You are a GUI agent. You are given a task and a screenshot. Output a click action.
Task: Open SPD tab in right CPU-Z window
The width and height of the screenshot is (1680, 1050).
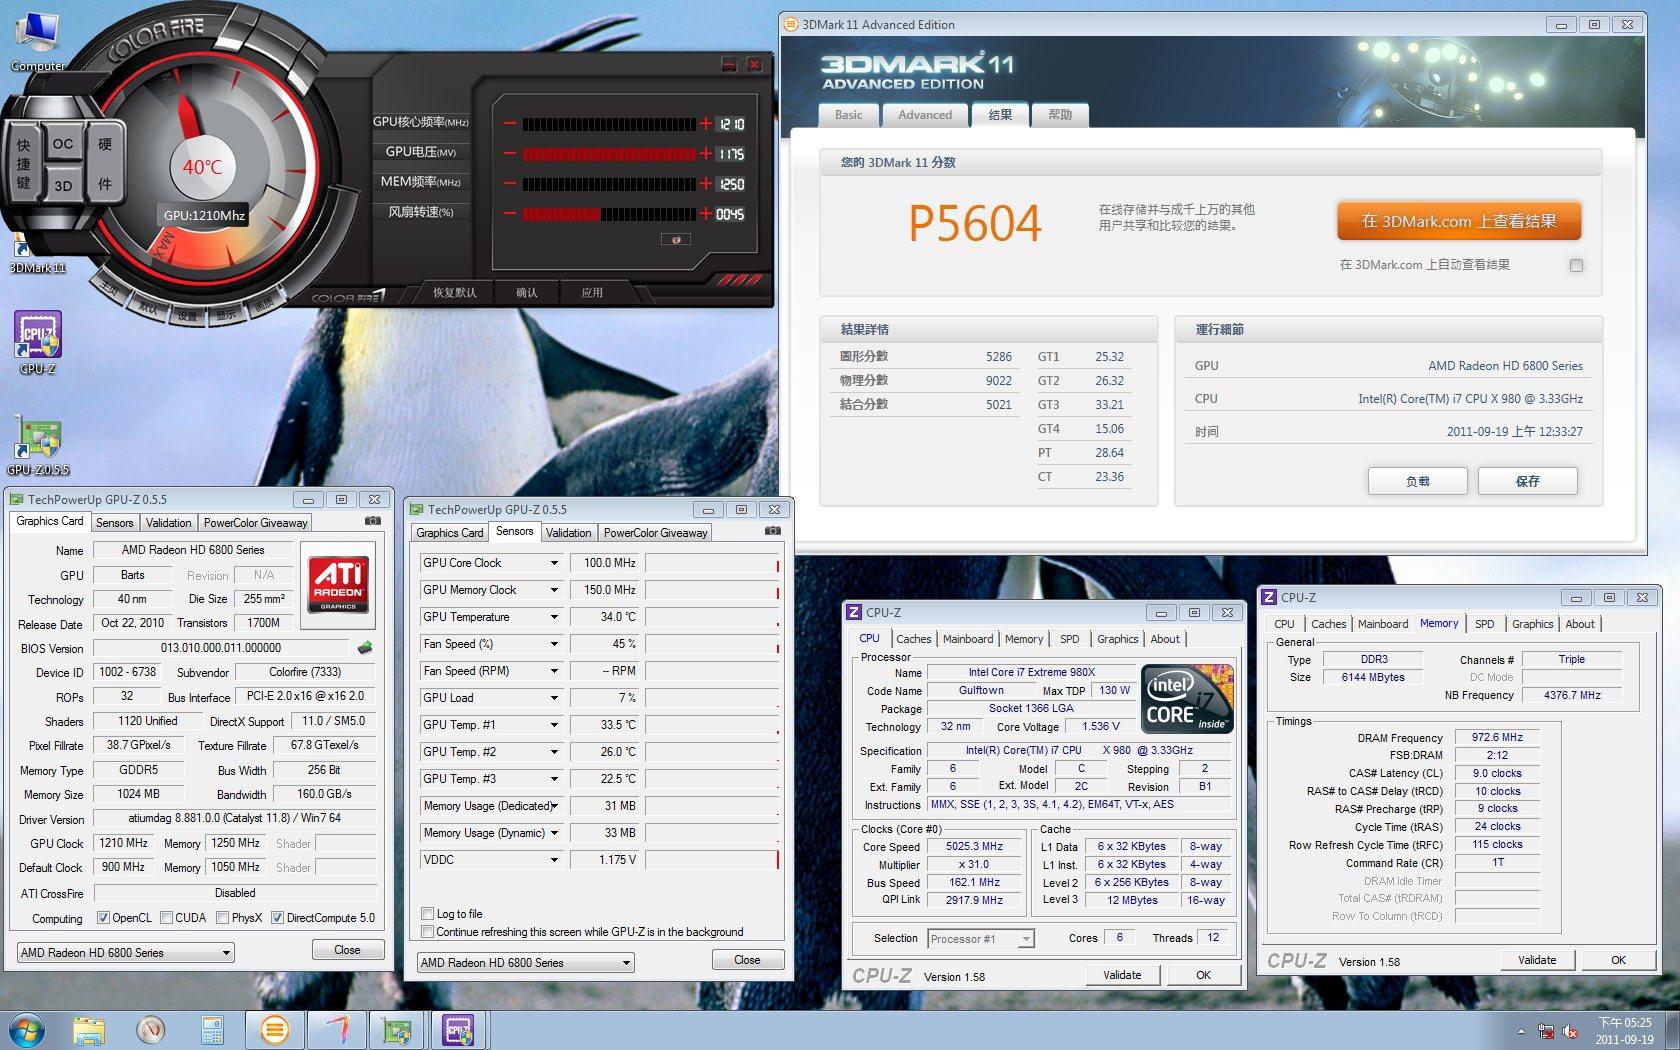(1484, 624)
